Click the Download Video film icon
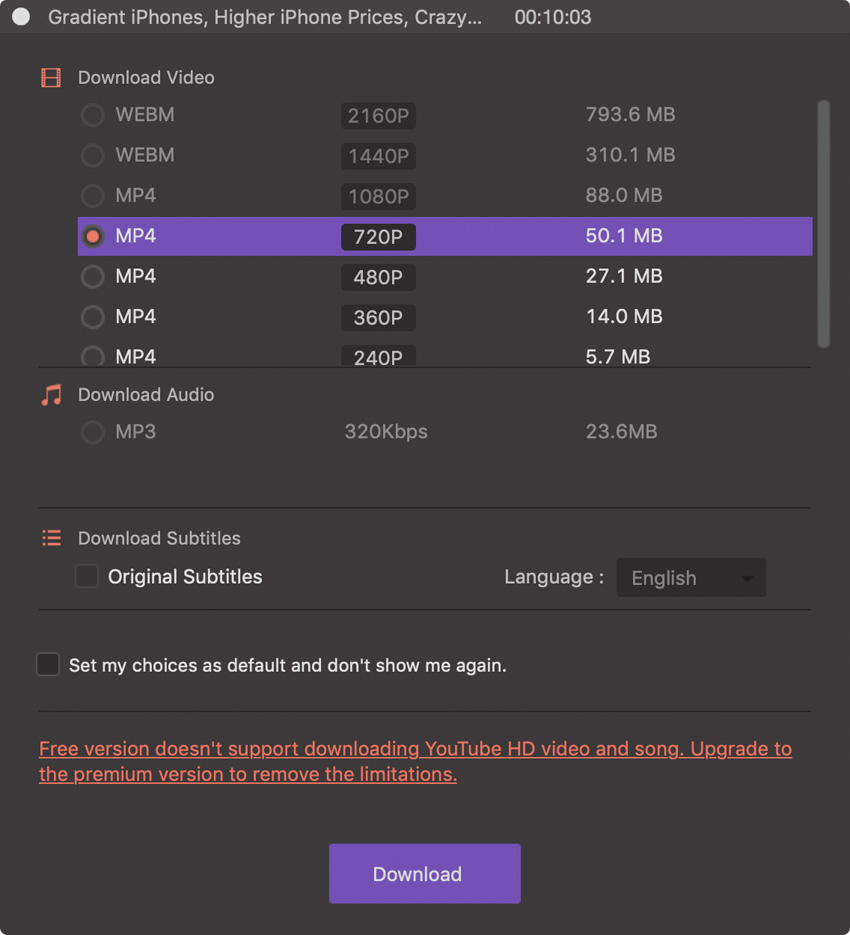This screenshot has height=935, width=850. (x=51, y=78)
